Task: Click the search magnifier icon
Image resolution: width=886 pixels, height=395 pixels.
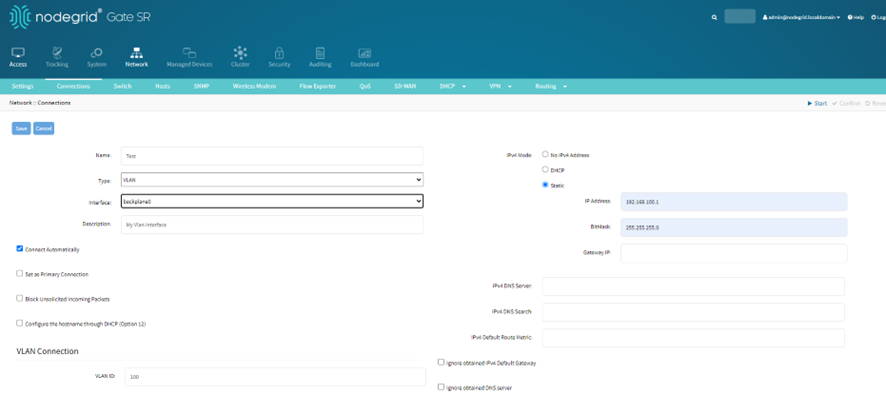Action: pyautogui.click(x=714, y=18)
